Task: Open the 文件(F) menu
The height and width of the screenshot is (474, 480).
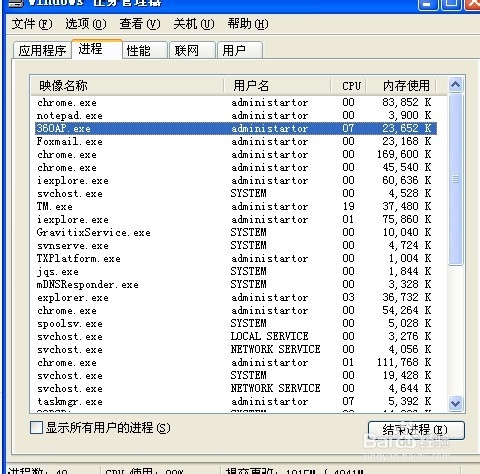Action: pos(32,24)
